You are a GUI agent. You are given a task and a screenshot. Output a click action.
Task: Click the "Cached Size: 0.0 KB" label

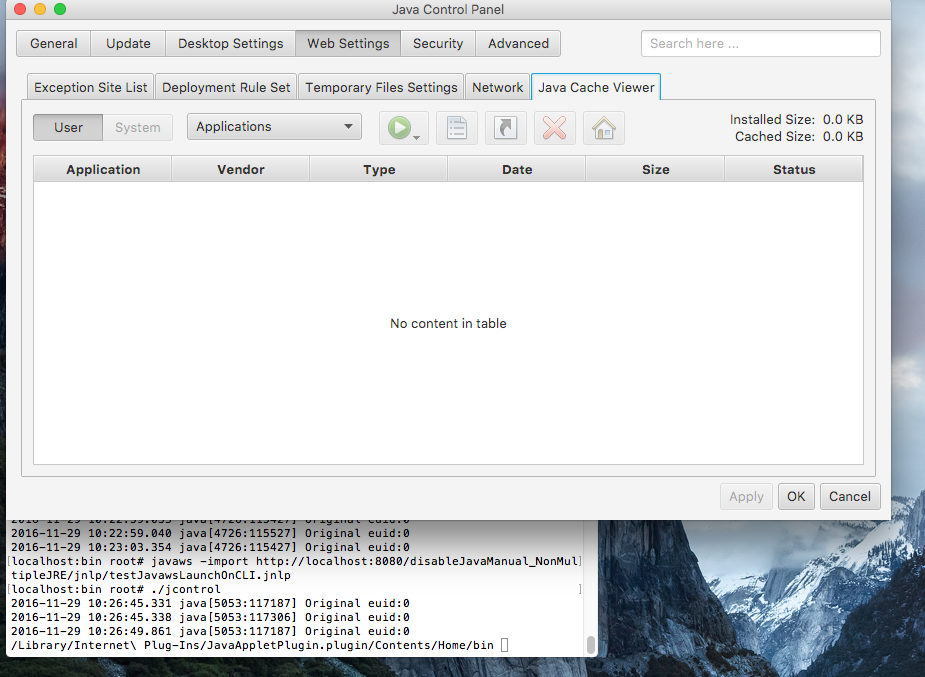[799, 136]
